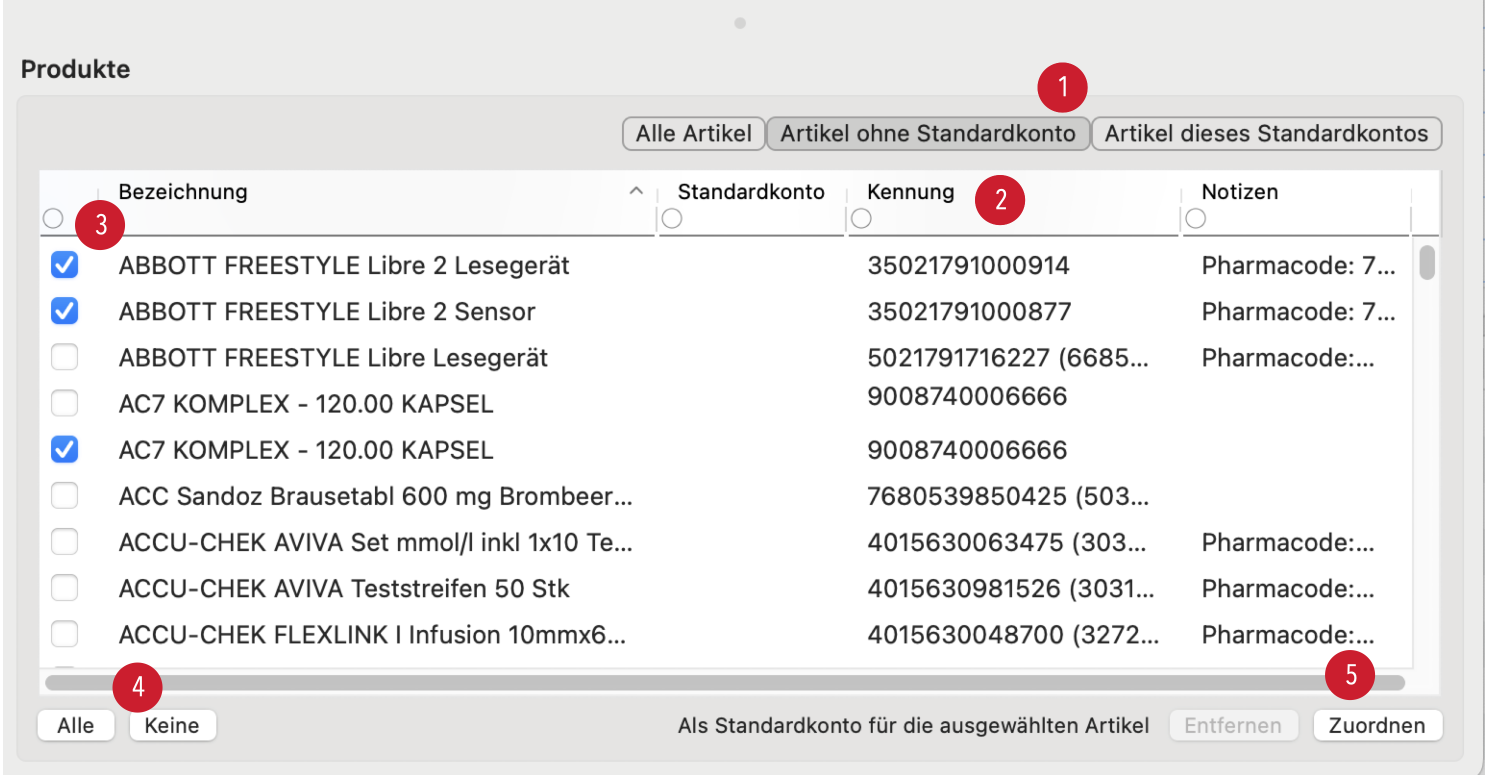Viewport: 1485px width, 775px height.
Task: Select row ACCU-CHEK AVIVA Teststreifen 50 Stk
Action: click(x=726, y=587)
